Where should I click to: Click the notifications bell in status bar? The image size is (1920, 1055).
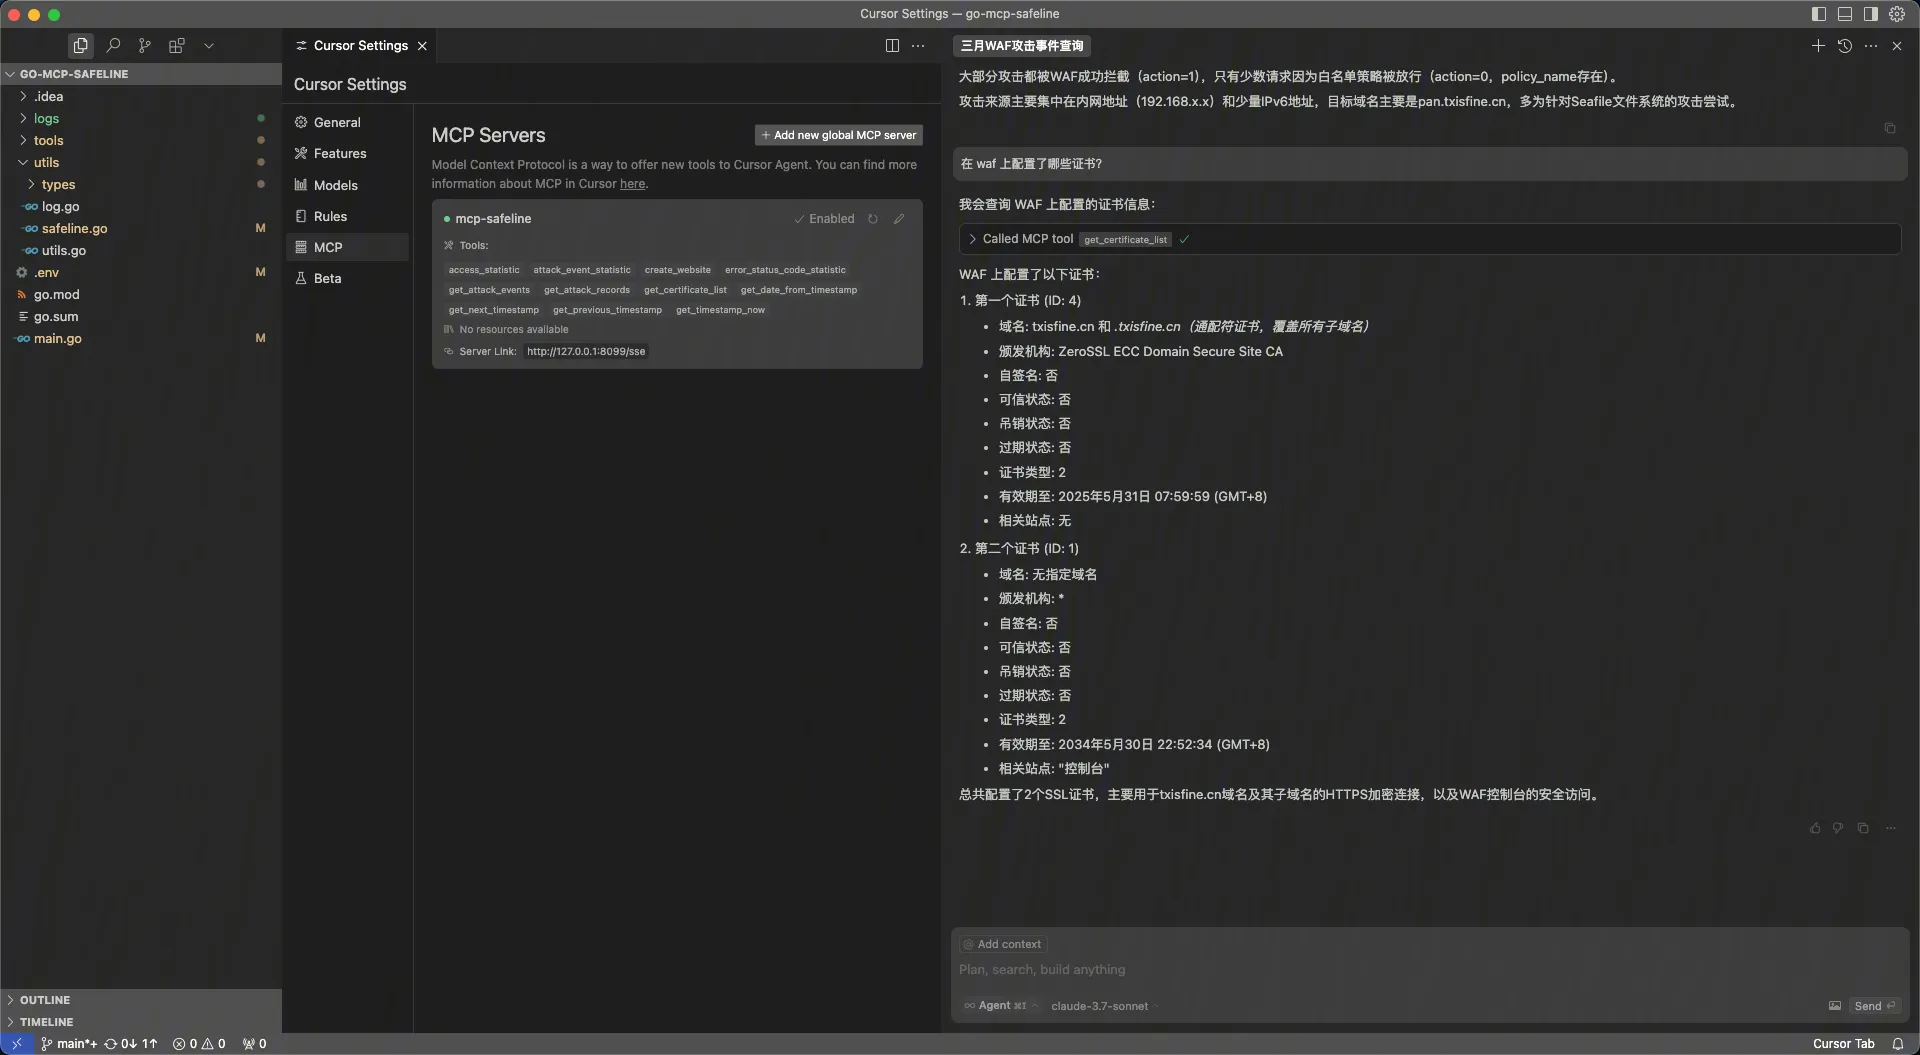[x=1897, y=1043]
